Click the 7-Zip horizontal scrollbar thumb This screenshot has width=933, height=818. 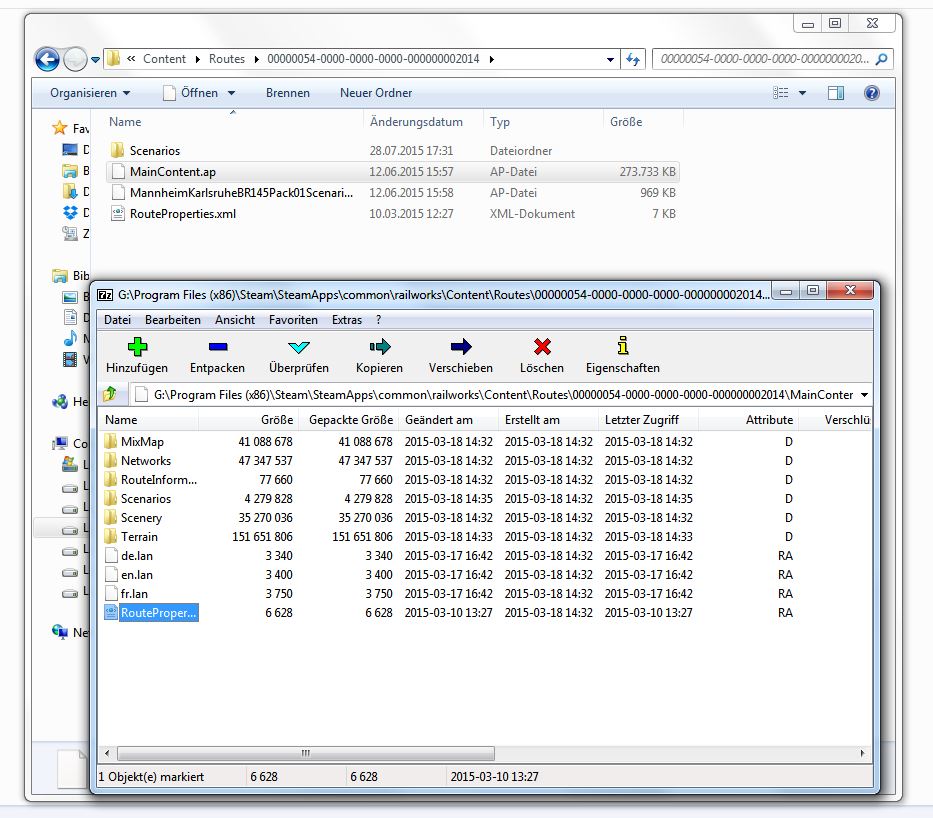tap(306, 753)
